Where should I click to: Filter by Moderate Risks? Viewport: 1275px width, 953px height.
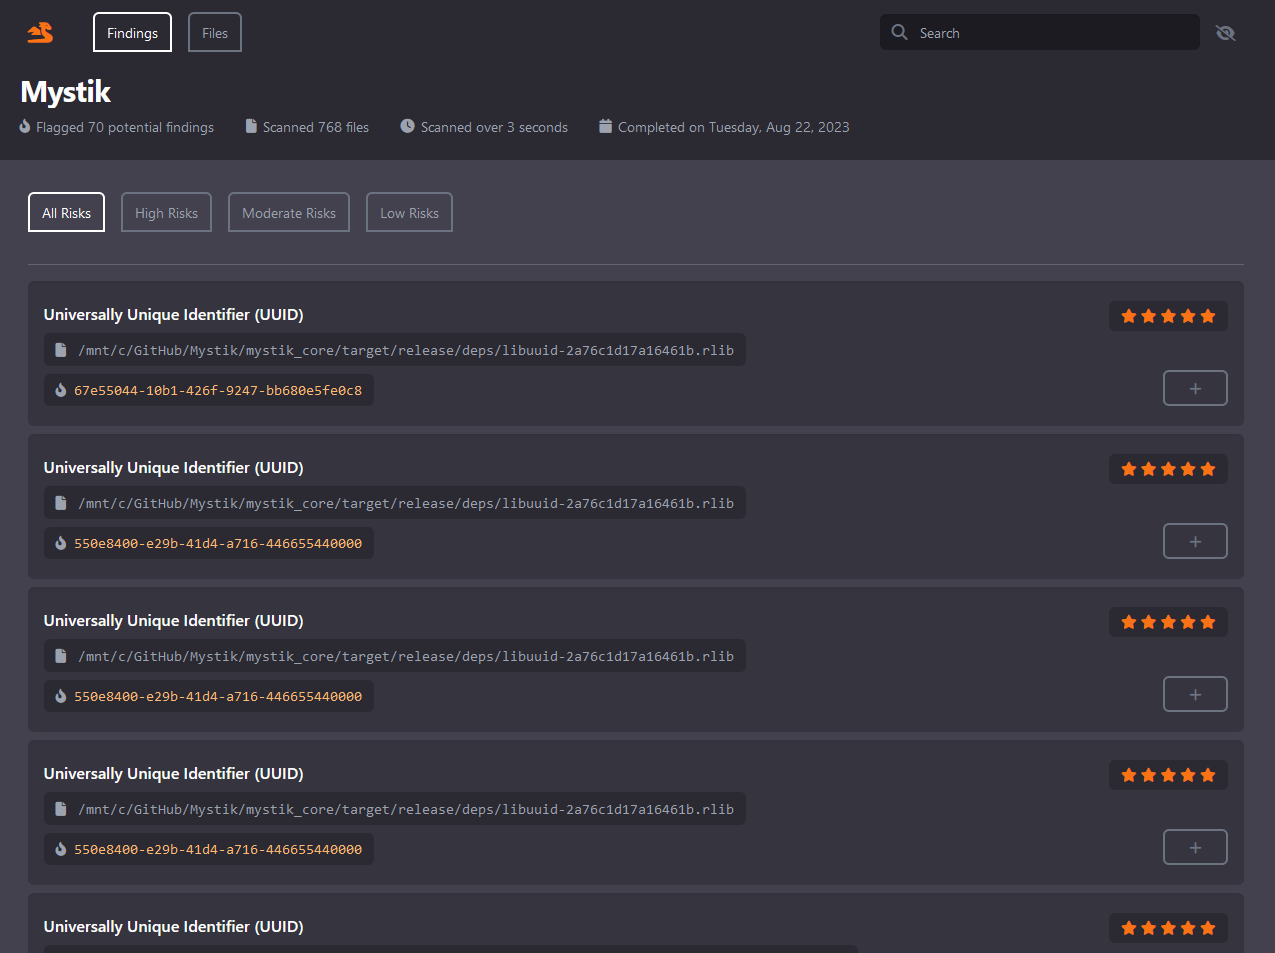click(x=289, y=212)
